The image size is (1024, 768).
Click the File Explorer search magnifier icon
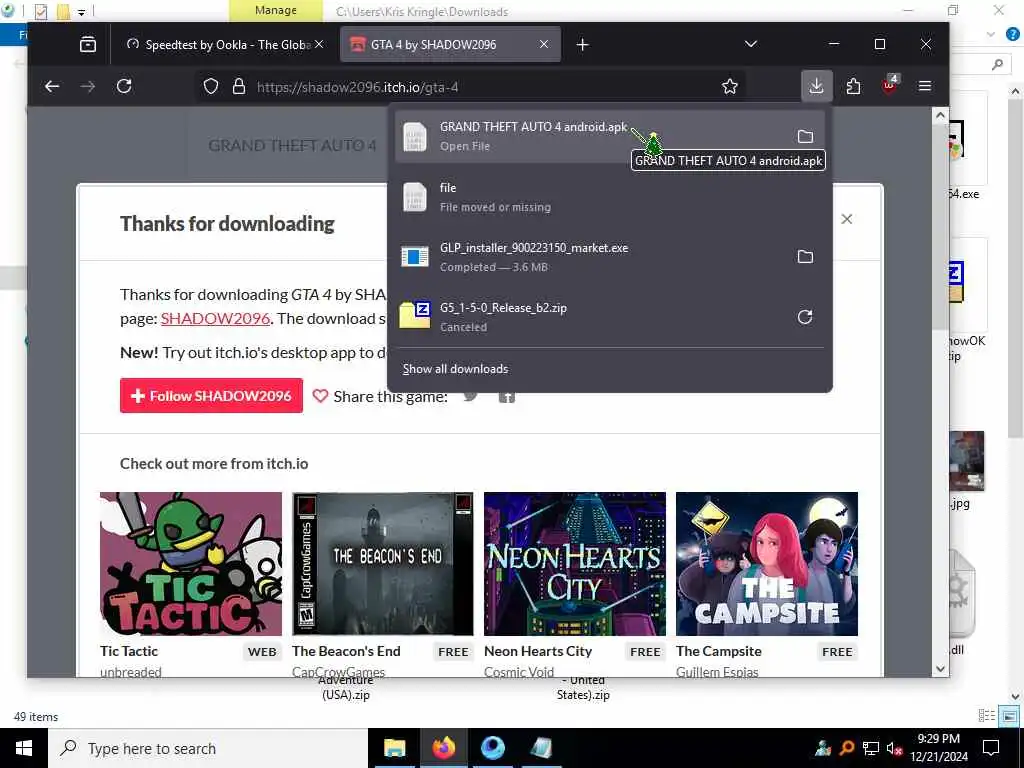(997, 64)
